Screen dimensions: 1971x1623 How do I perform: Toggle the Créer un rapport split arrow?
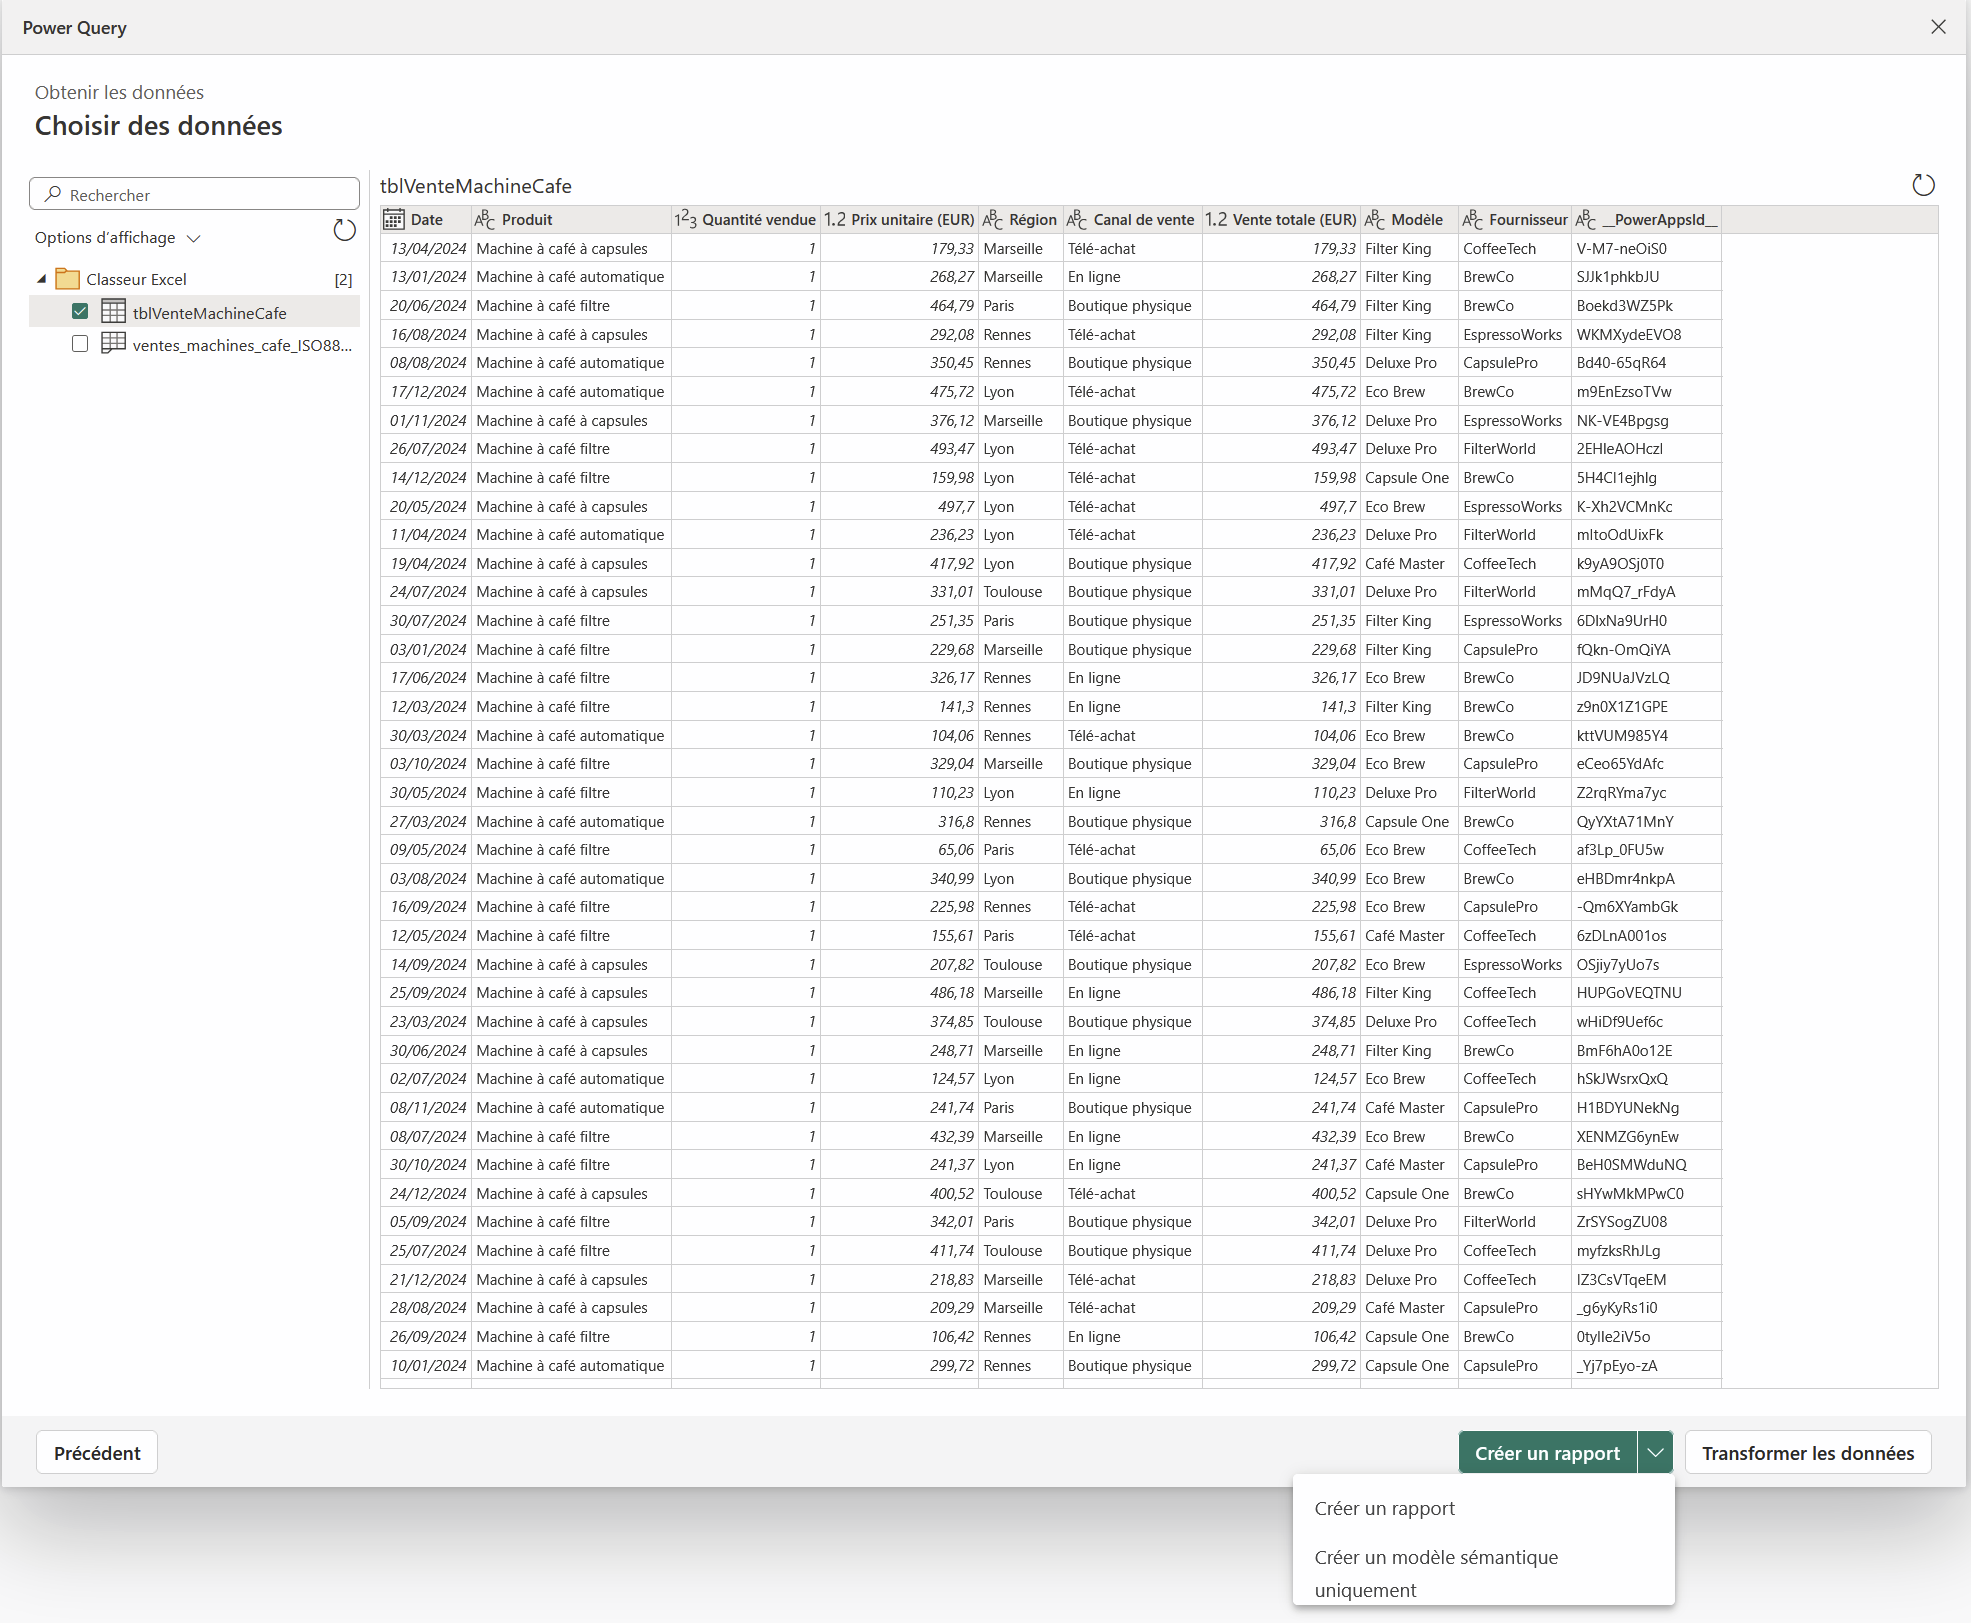coord(1656,1453)
